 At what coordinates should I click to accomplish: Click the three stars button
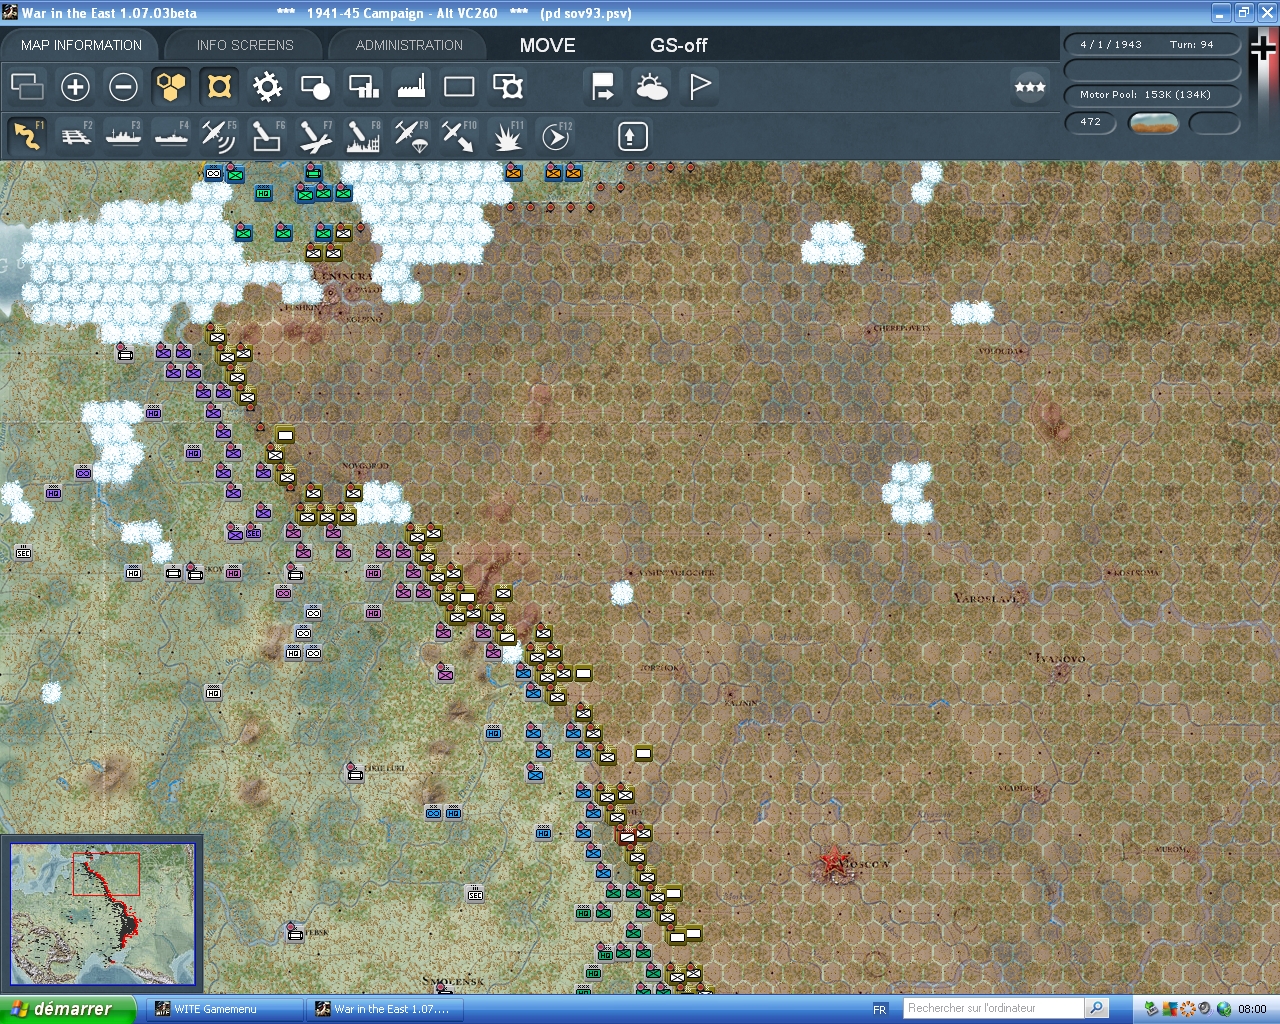[x=1030, y=87]
